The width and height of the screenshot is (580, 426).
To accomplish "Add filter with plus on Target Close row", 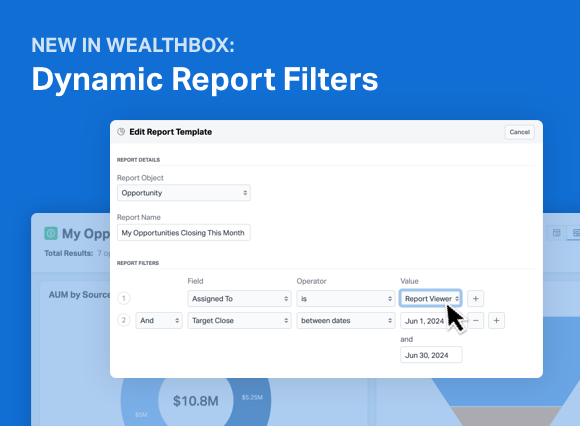I will pos(496,321).
